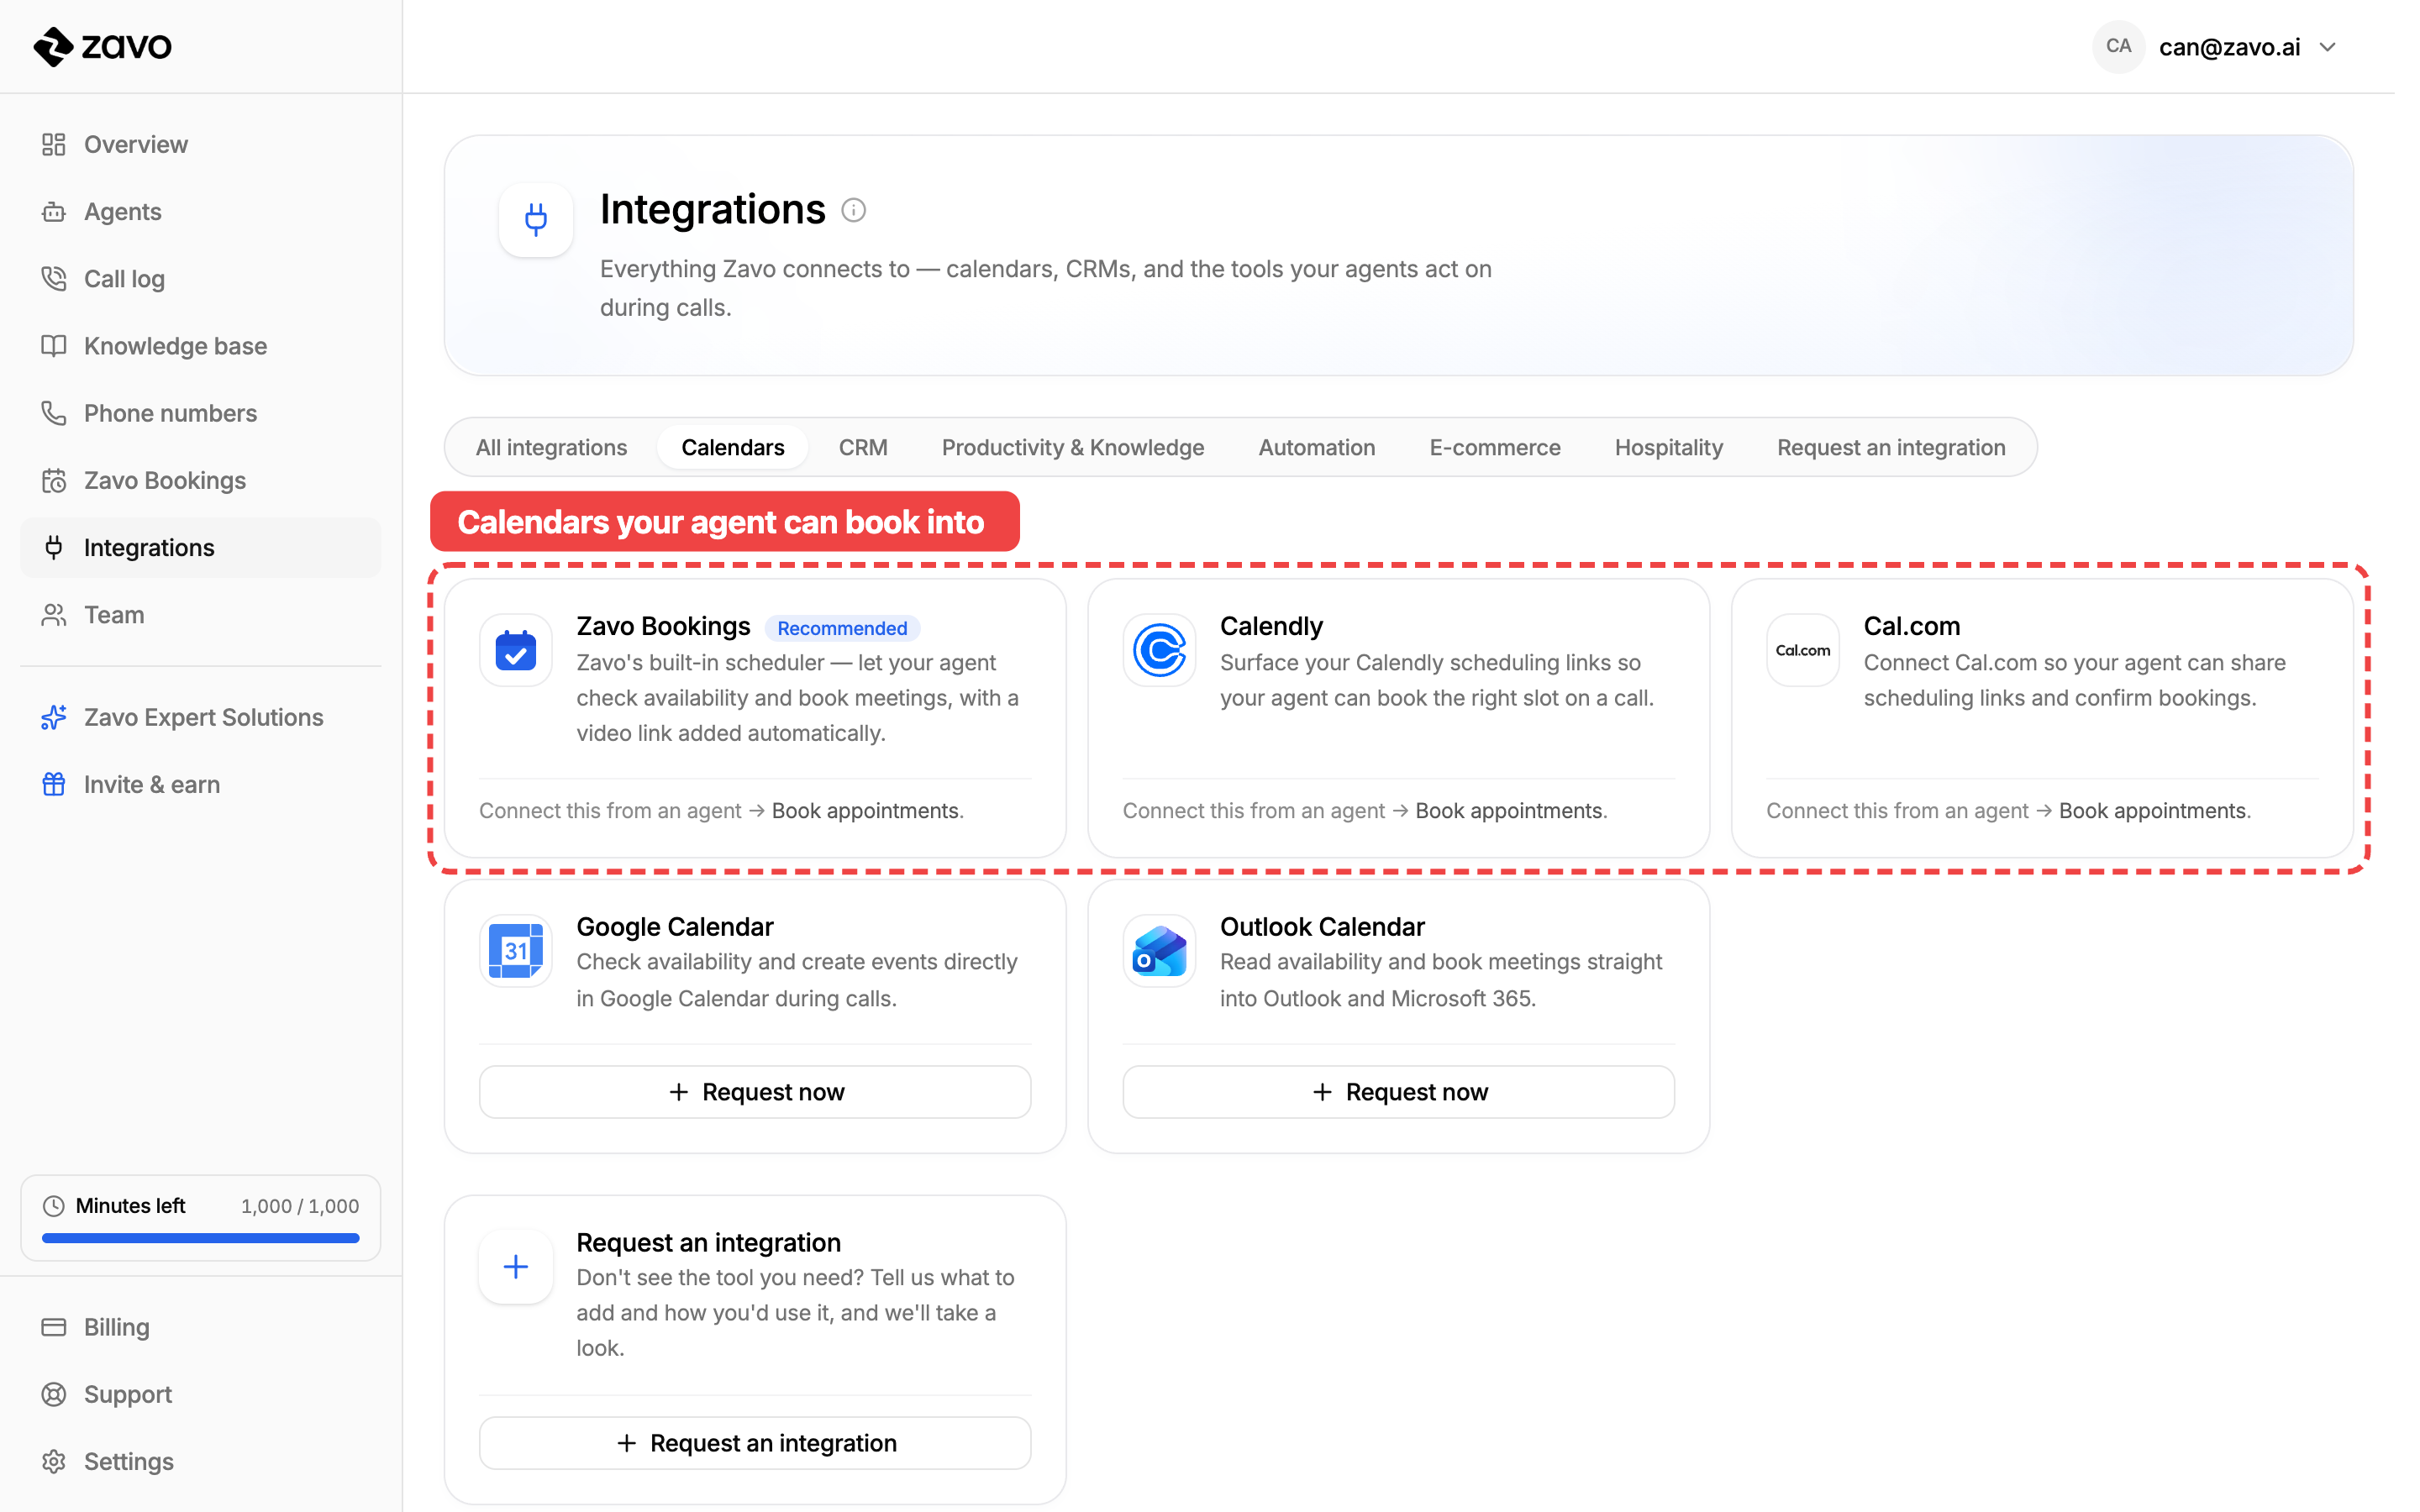Click the Google Calendar card title
This screenshot has height=1512, width=2420.
tap(675, 927)
